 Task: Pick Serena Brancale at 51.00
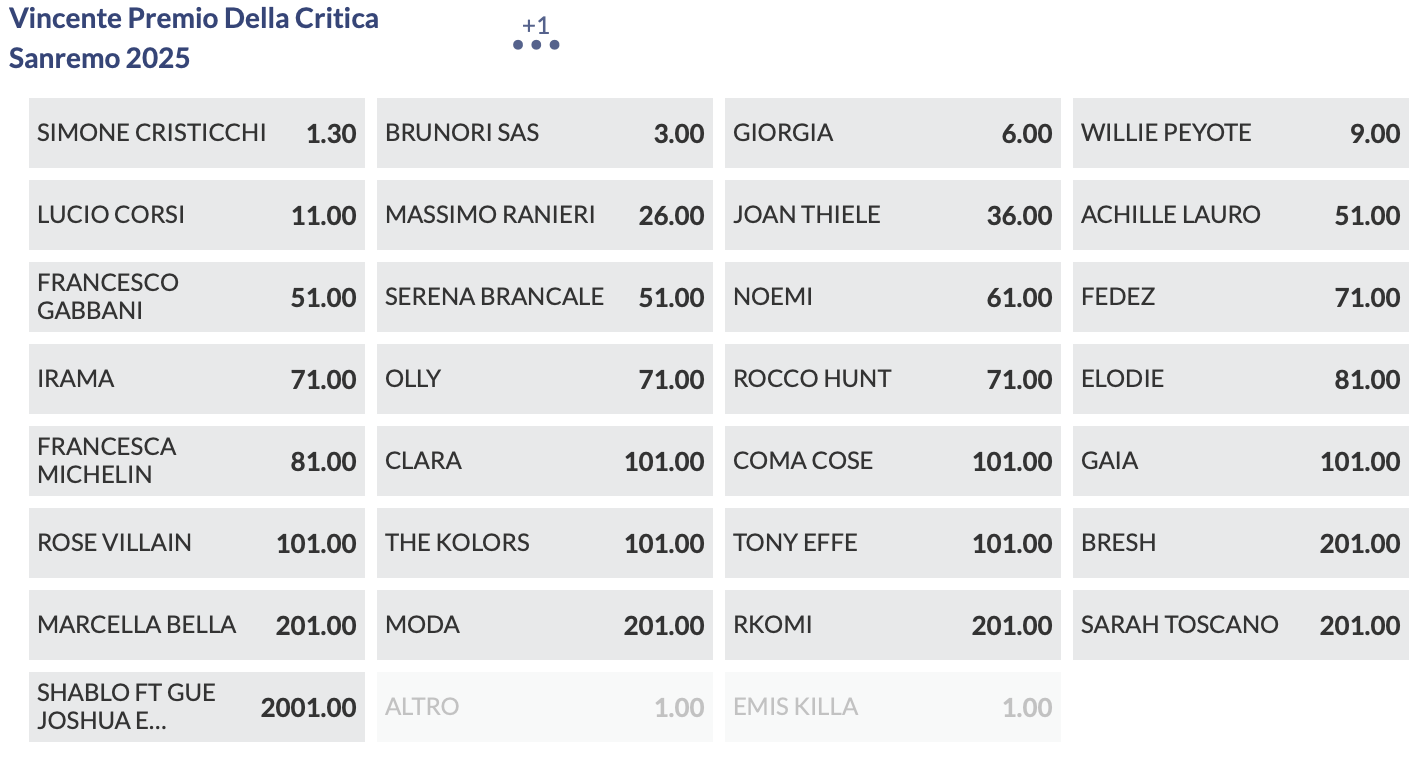545,297
